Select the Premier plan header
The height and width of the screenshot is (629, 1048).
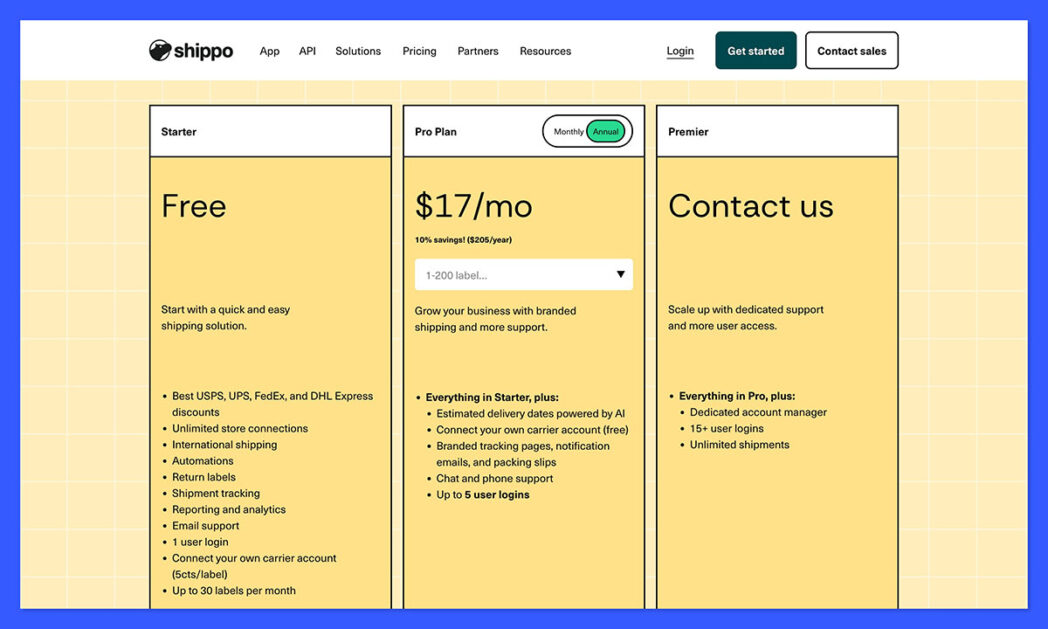tap(689, 131)
